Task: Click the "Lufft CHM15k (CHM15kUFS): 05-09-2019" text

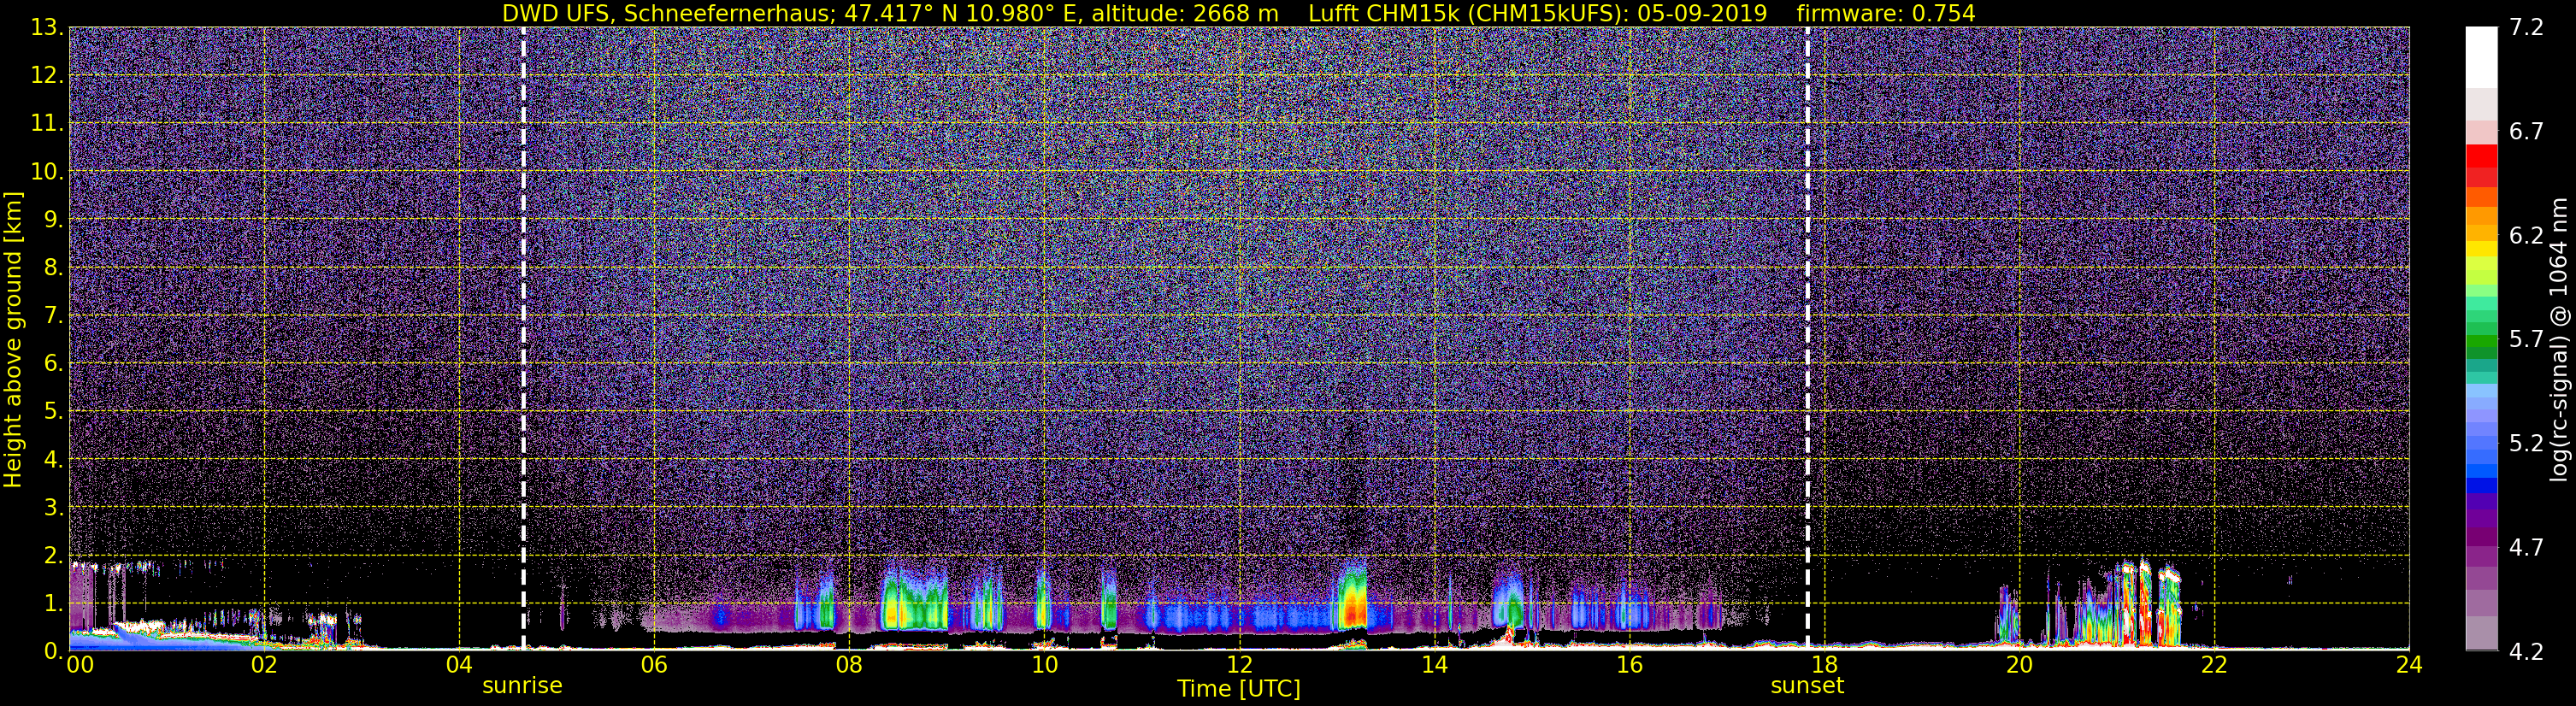Action: click(x=1537, y=13)
